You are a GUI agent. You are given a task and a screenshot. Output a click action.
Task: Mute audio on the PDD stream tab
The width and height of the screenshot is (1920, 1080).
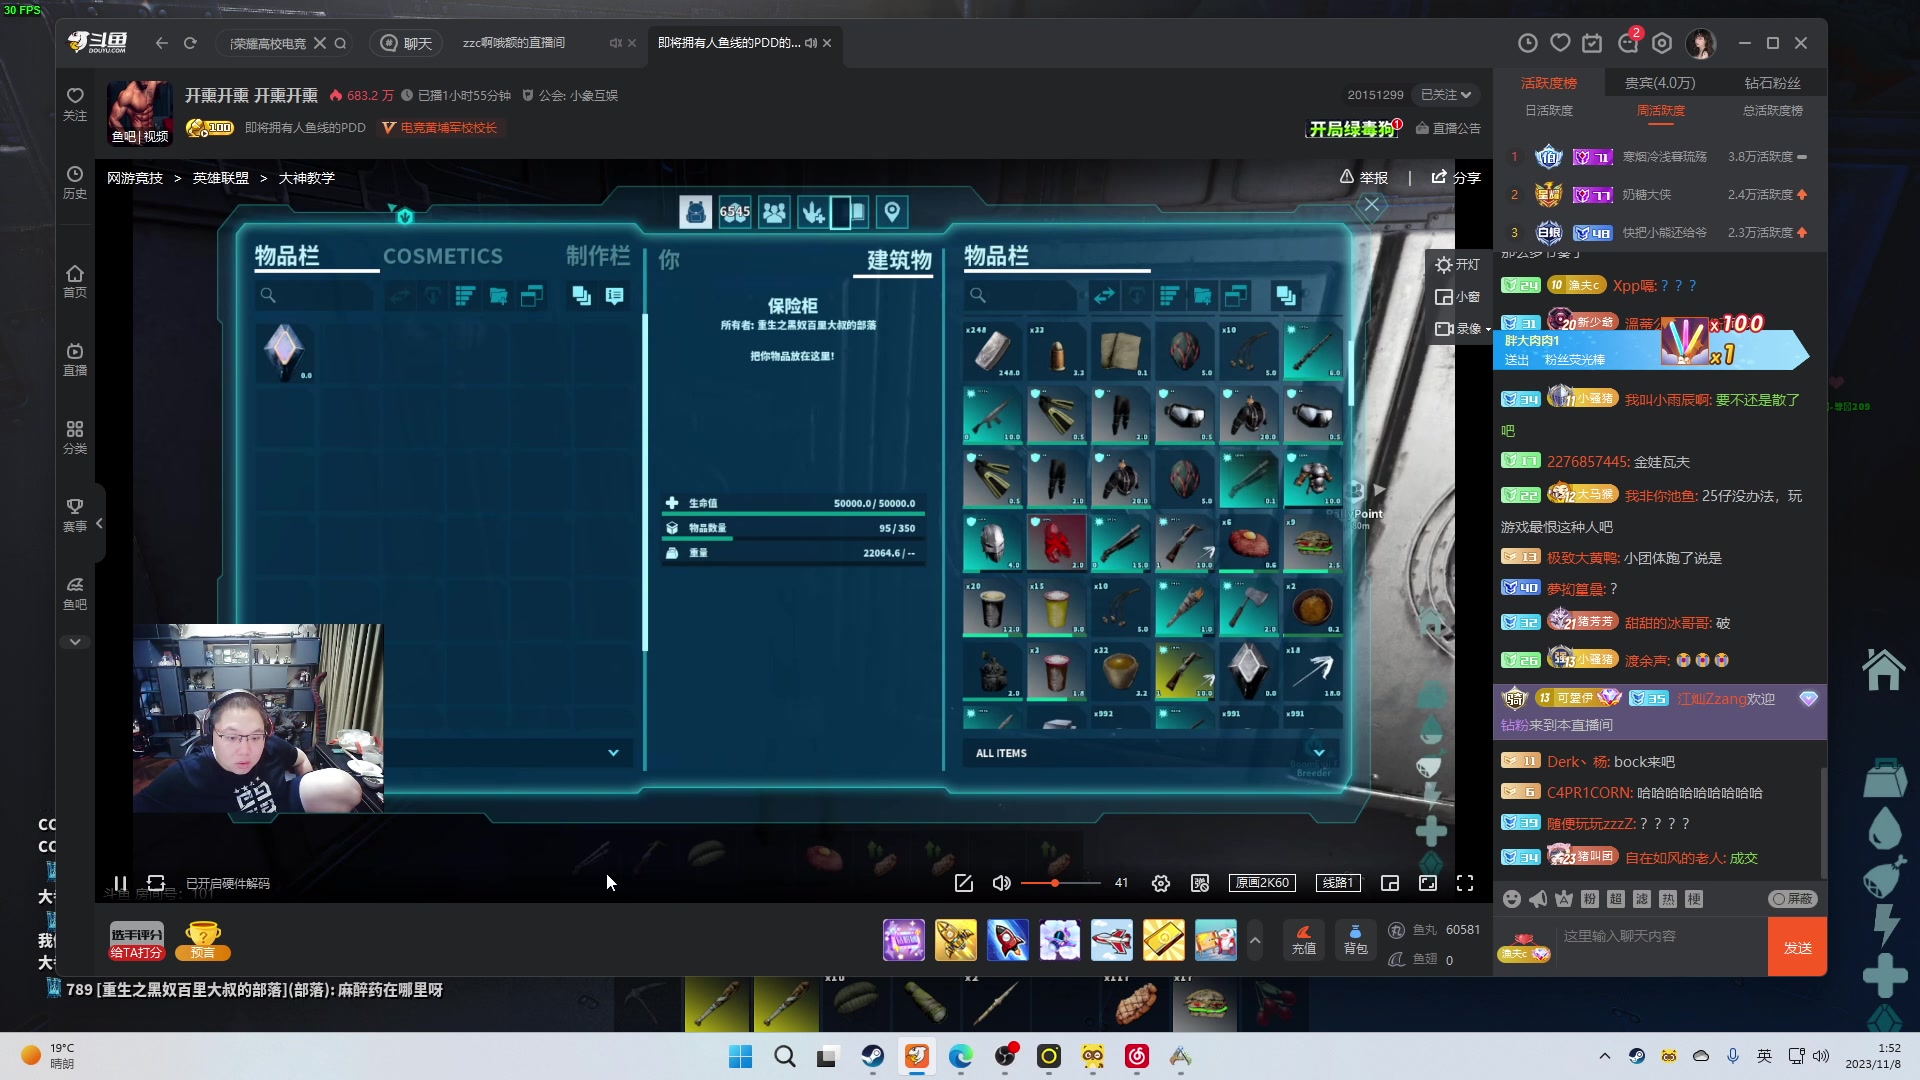[x=811, y=43]
